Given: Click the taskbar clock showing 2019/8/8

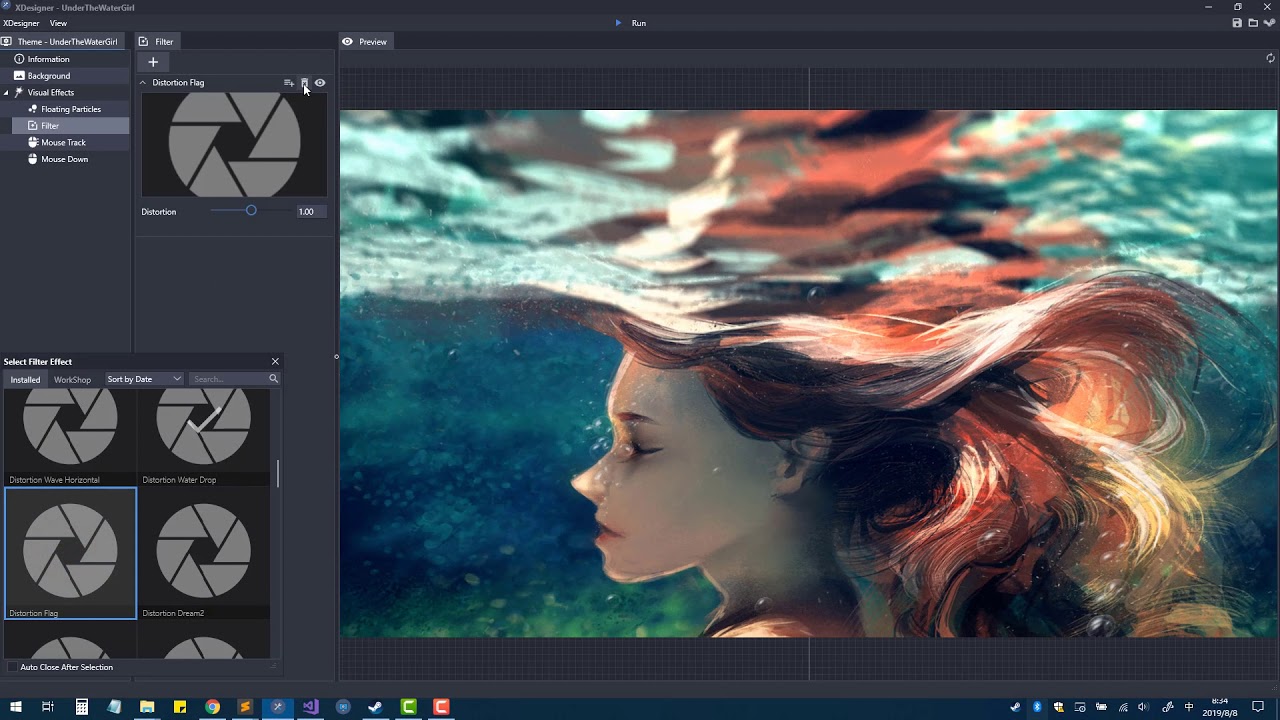Looking at the screenshot, I should 1220,707.
